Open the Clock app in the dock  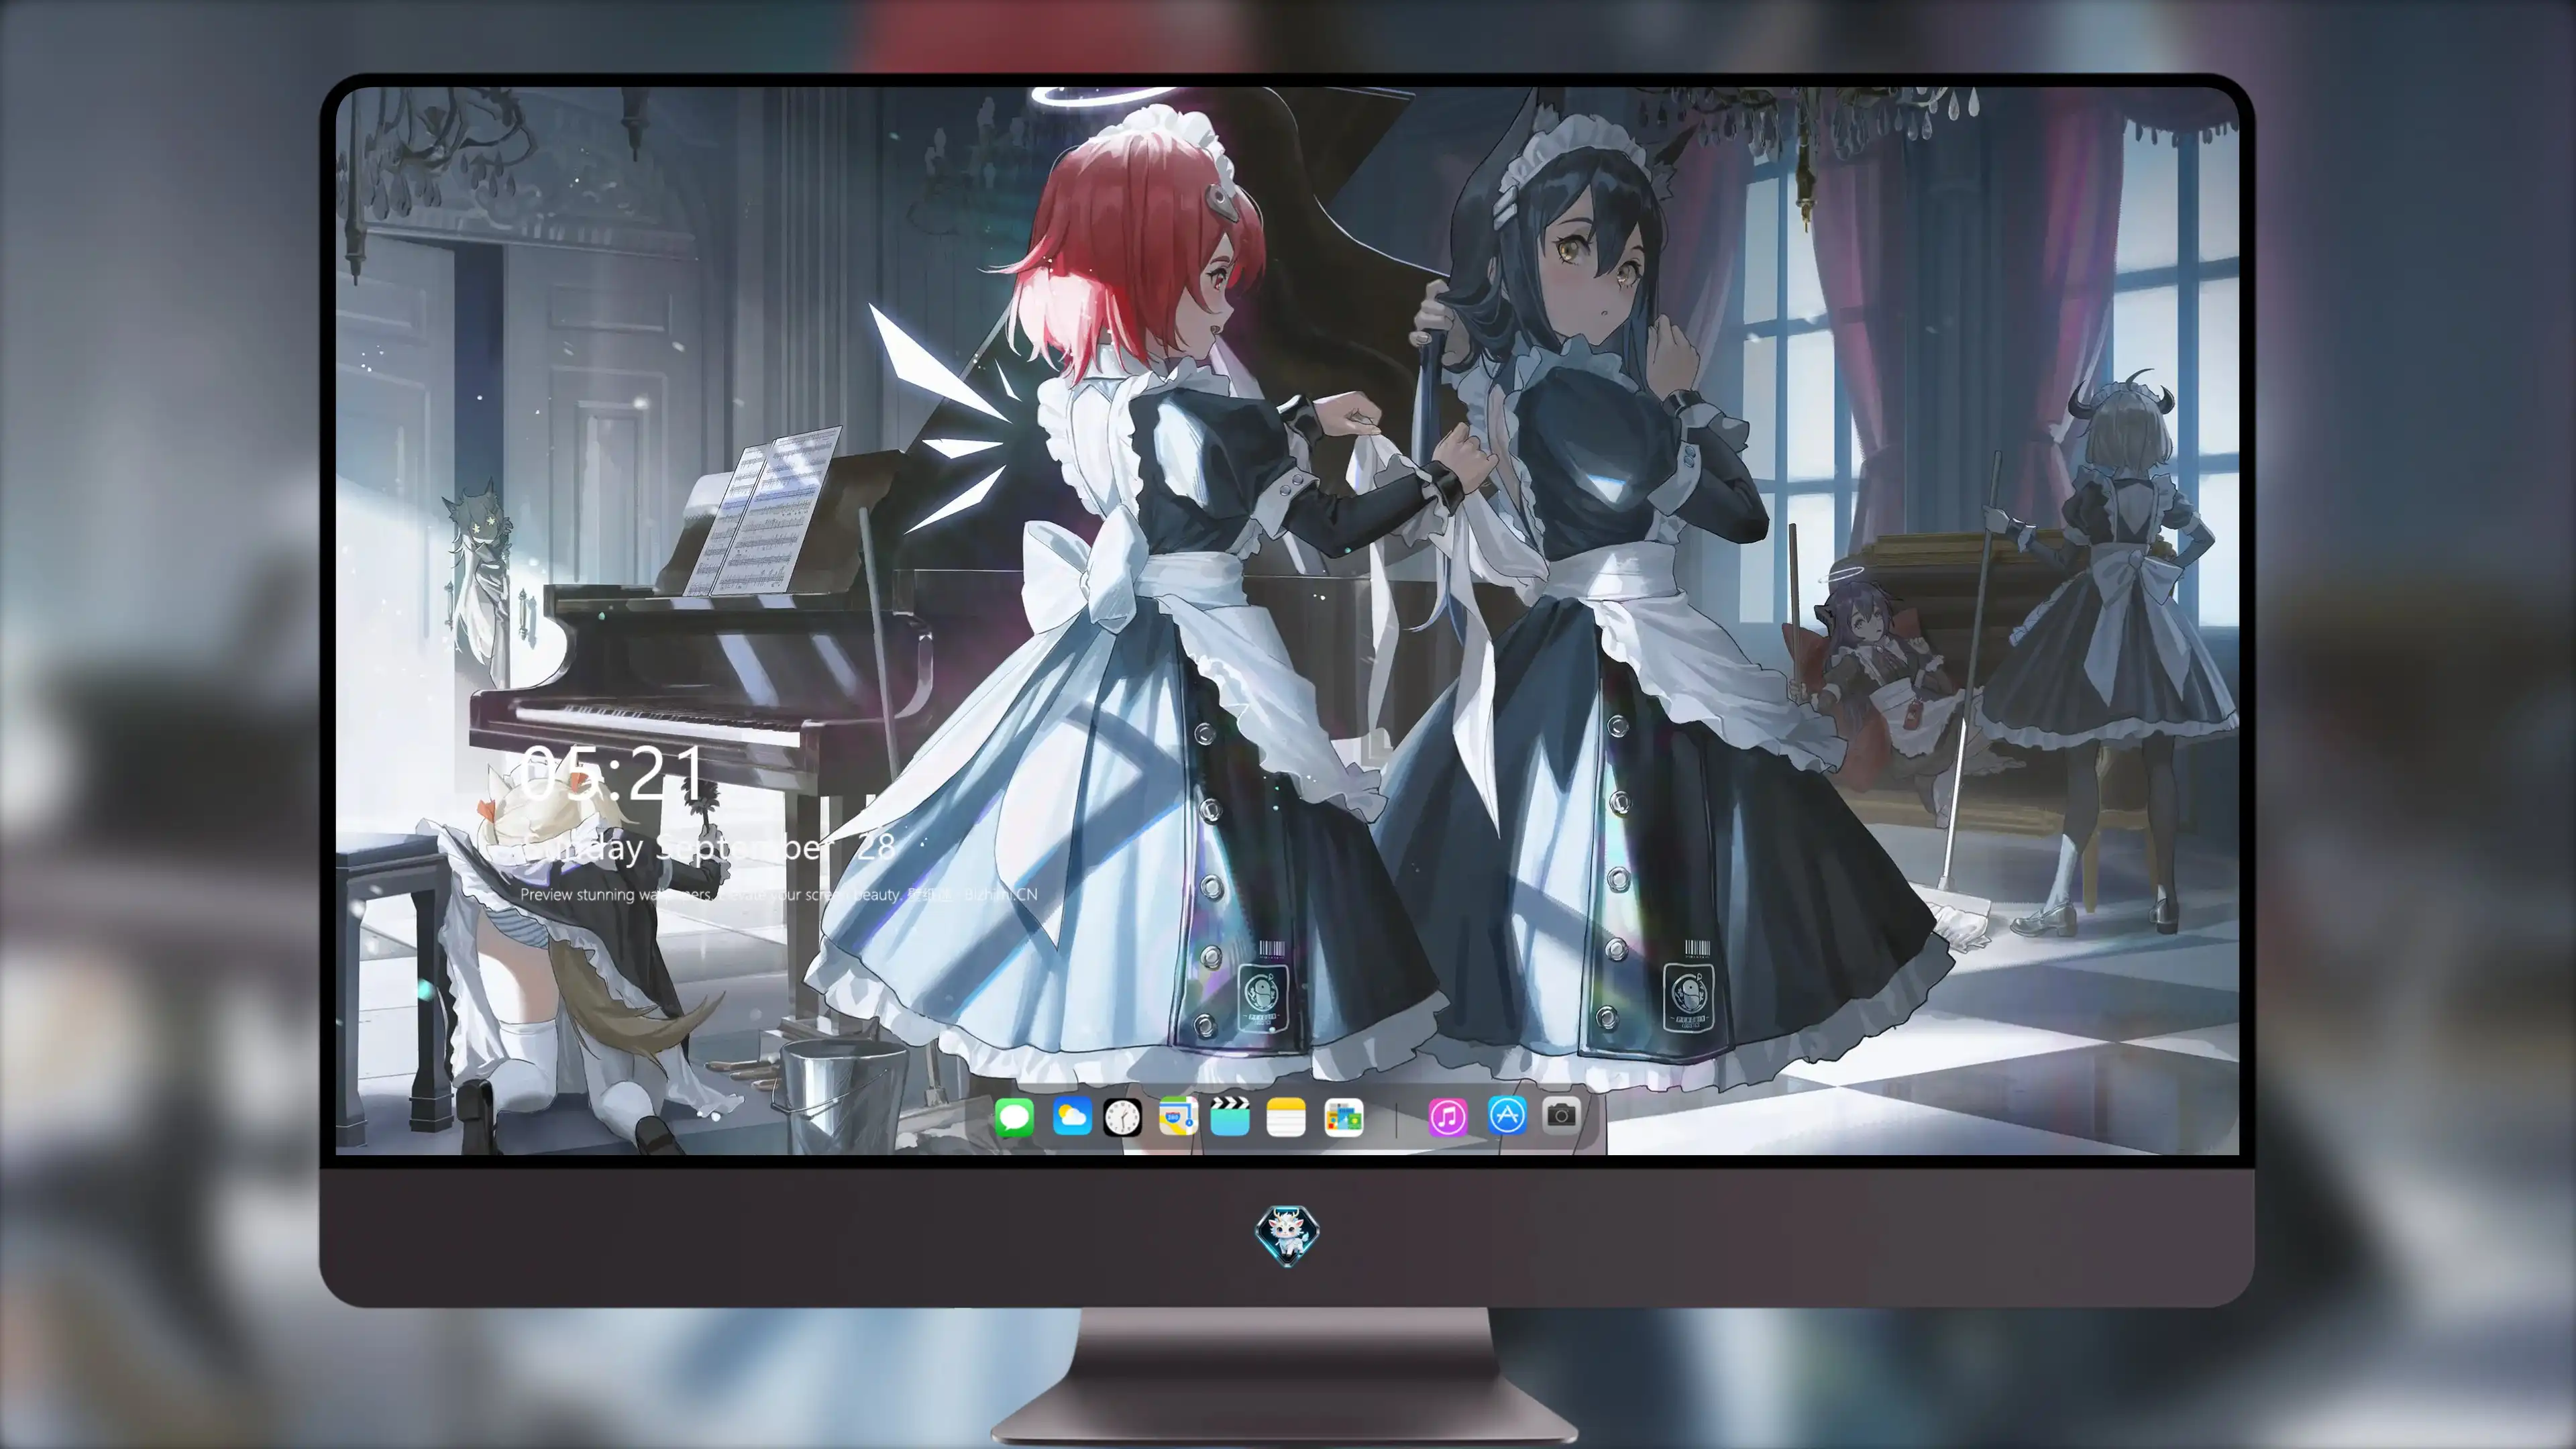point(1122,1117)
